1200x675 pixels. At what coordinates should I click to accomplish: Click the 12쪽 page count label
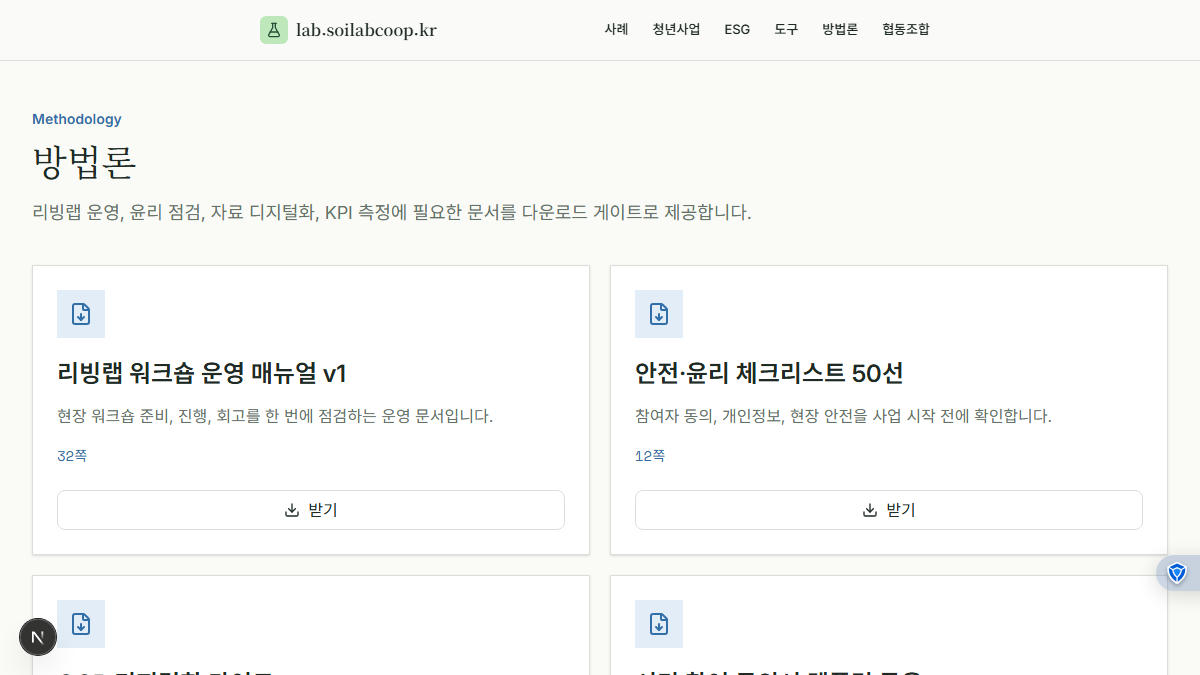click(x=650, y=456)
